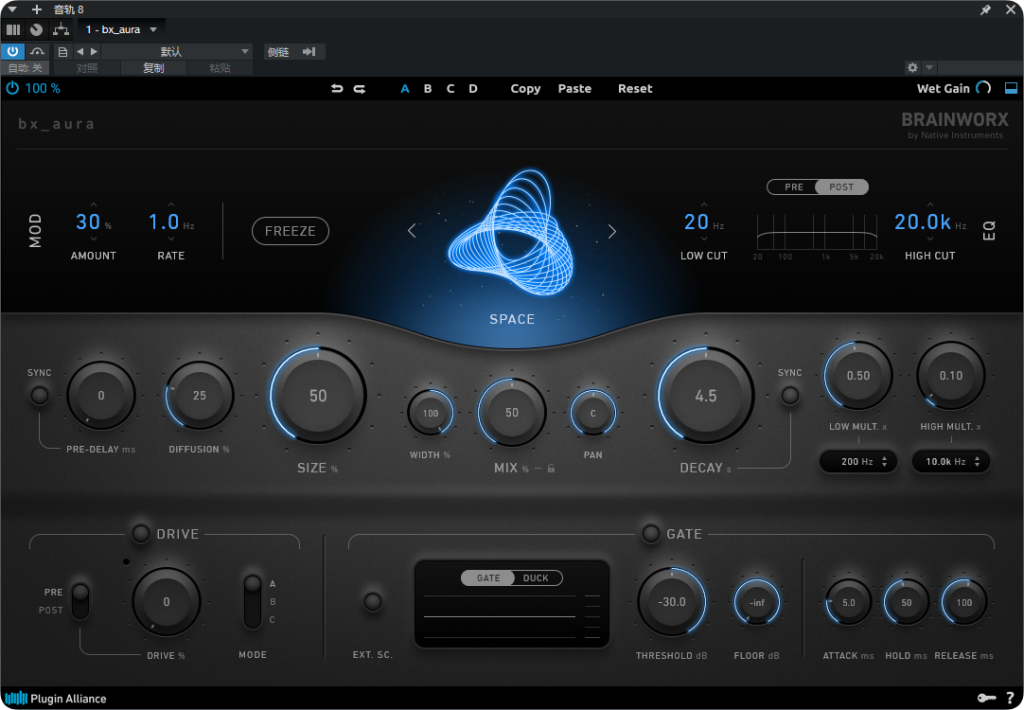
Task: Click the 自动: 关 automation button
Action: (x=25, y=68)
